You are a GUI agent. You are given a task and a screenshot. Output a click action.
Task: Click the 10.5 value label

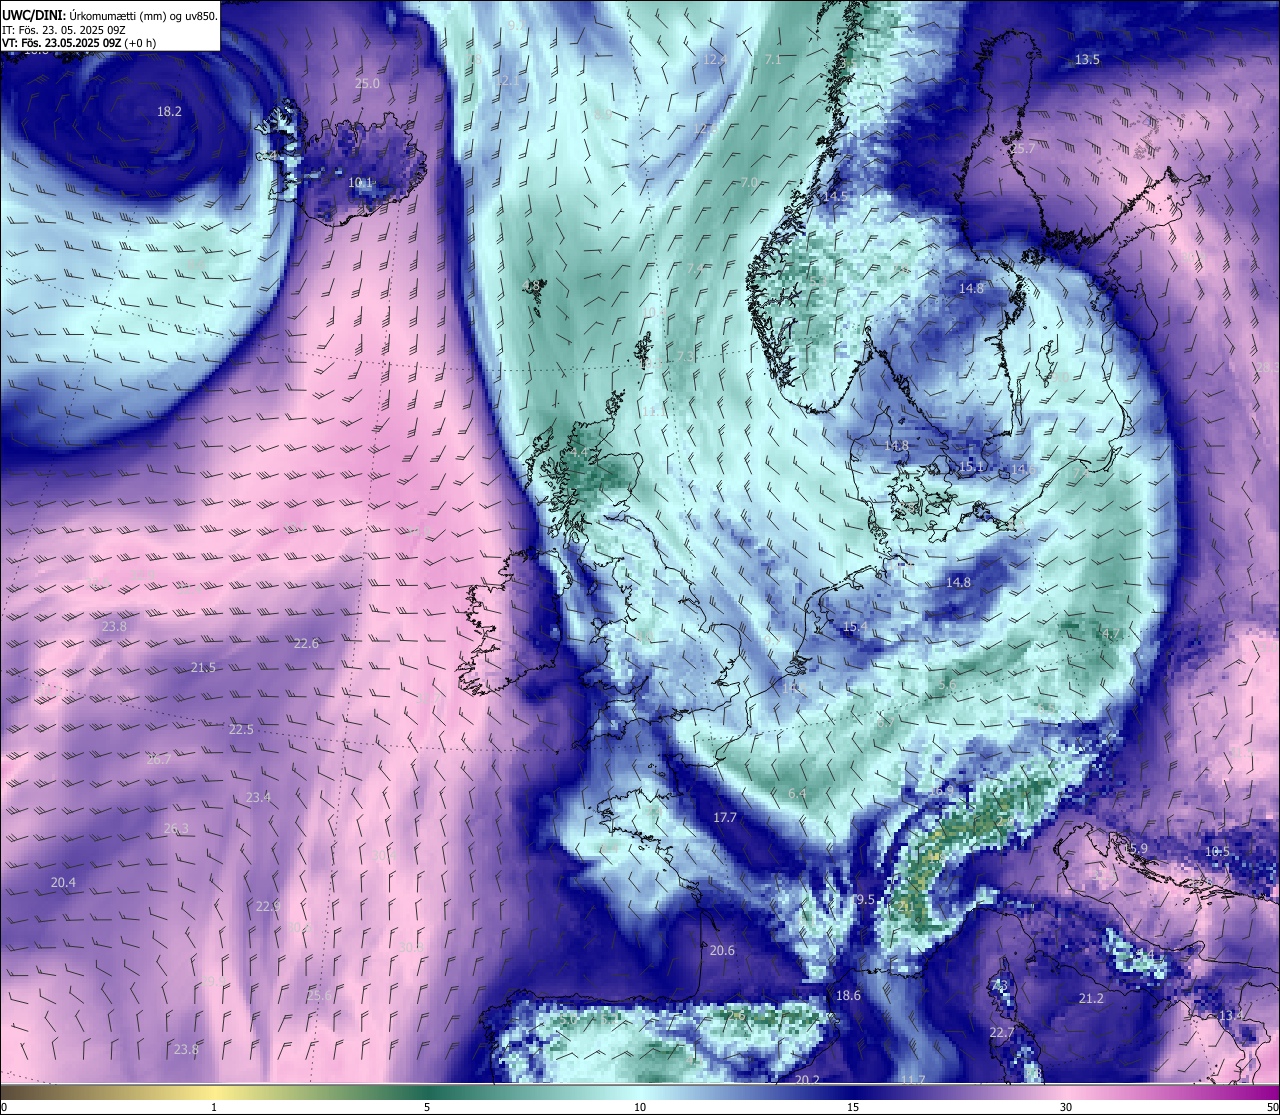pyautogui.click(x=1217, y=851)
